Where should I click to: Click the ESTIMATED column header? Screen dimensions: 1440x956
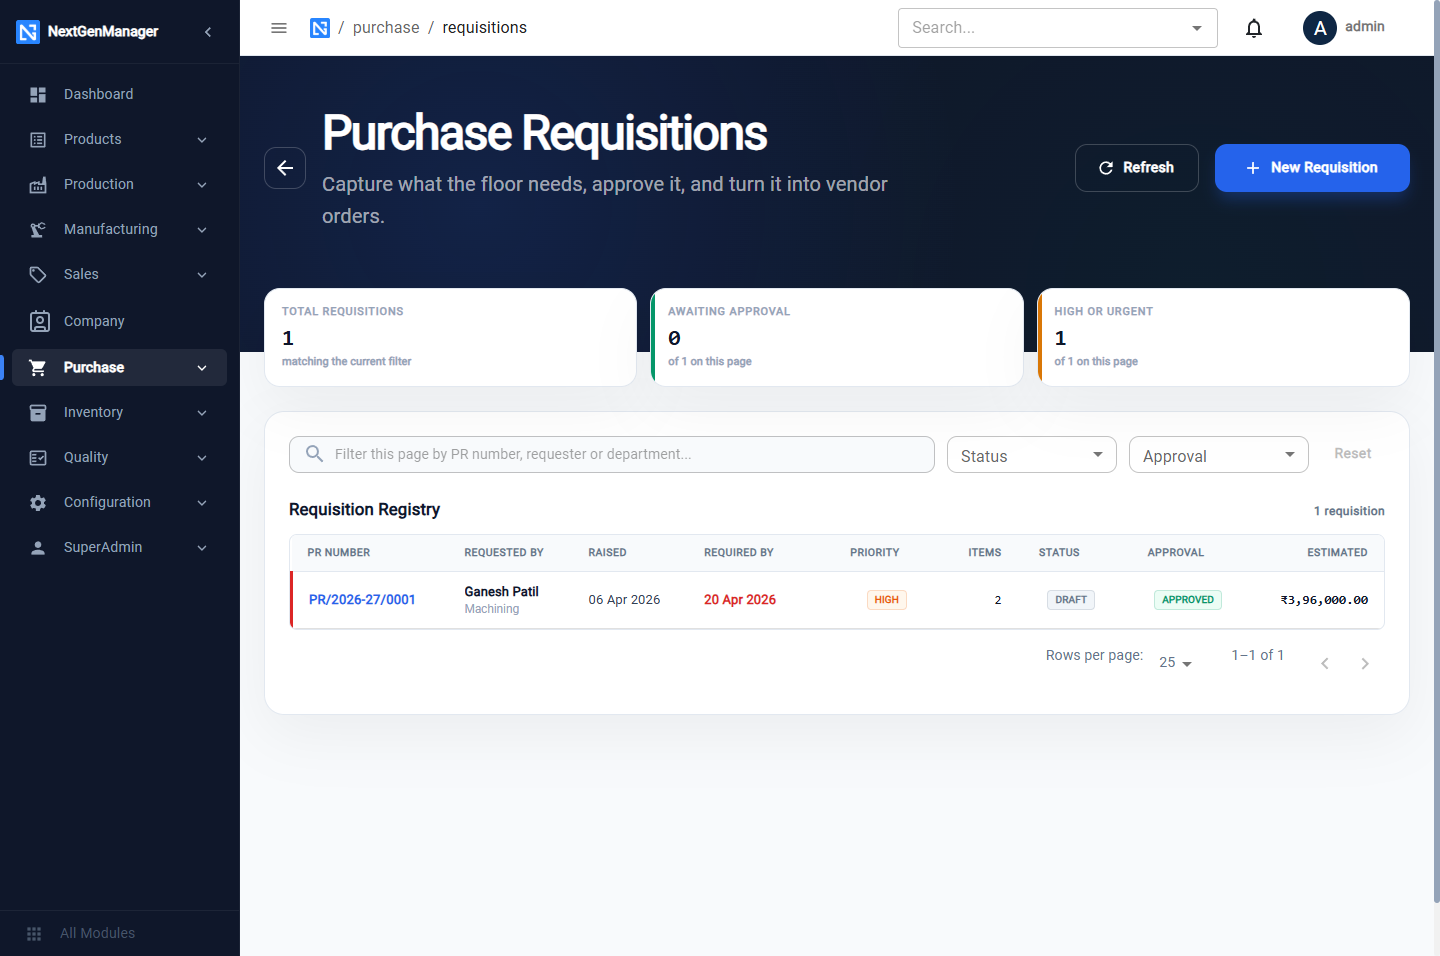pos(1337,553)
